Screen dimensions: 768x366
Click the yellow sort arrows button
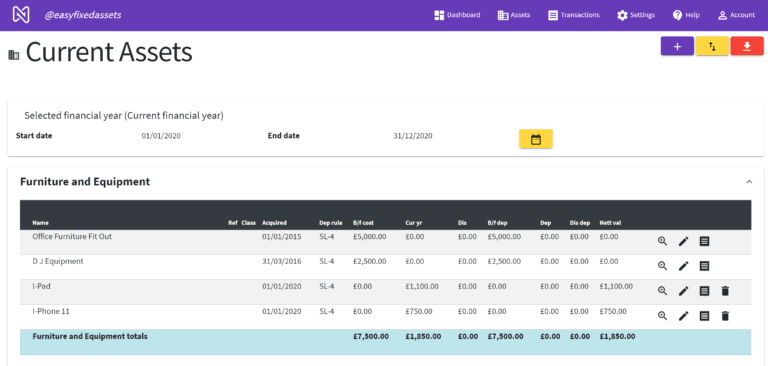[x=712, y=46]
